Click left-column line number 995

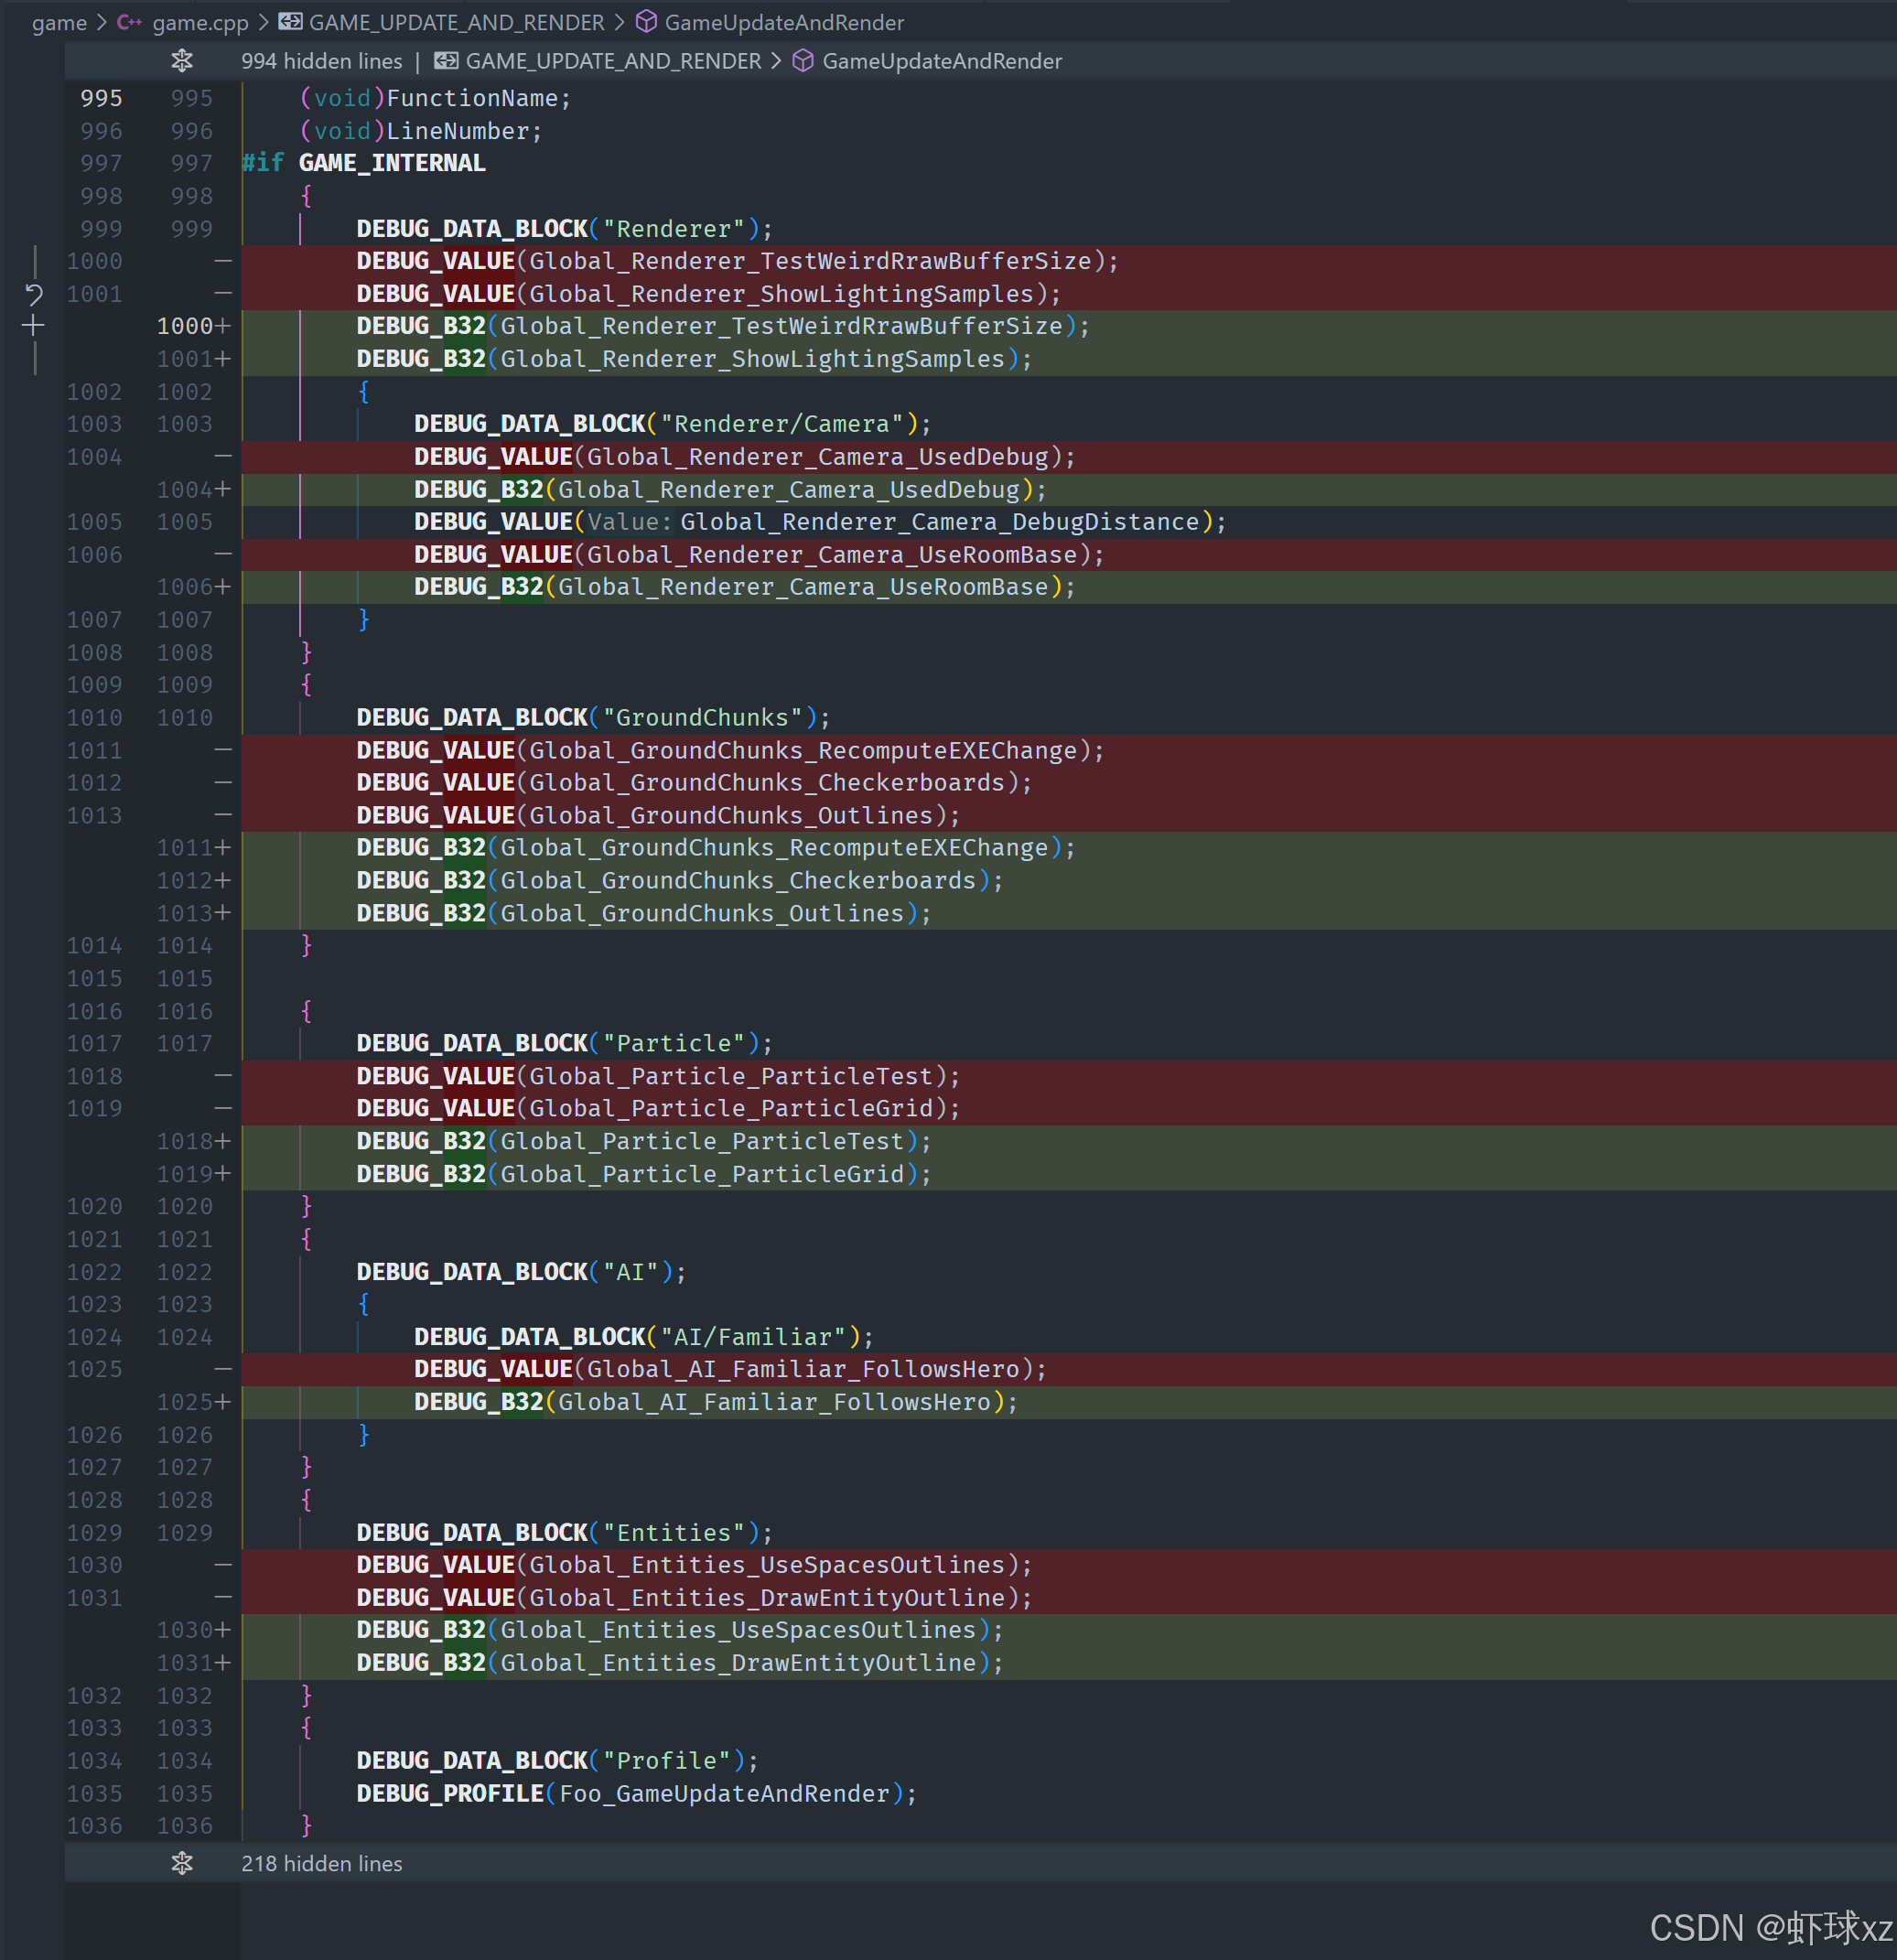(101, 98)
